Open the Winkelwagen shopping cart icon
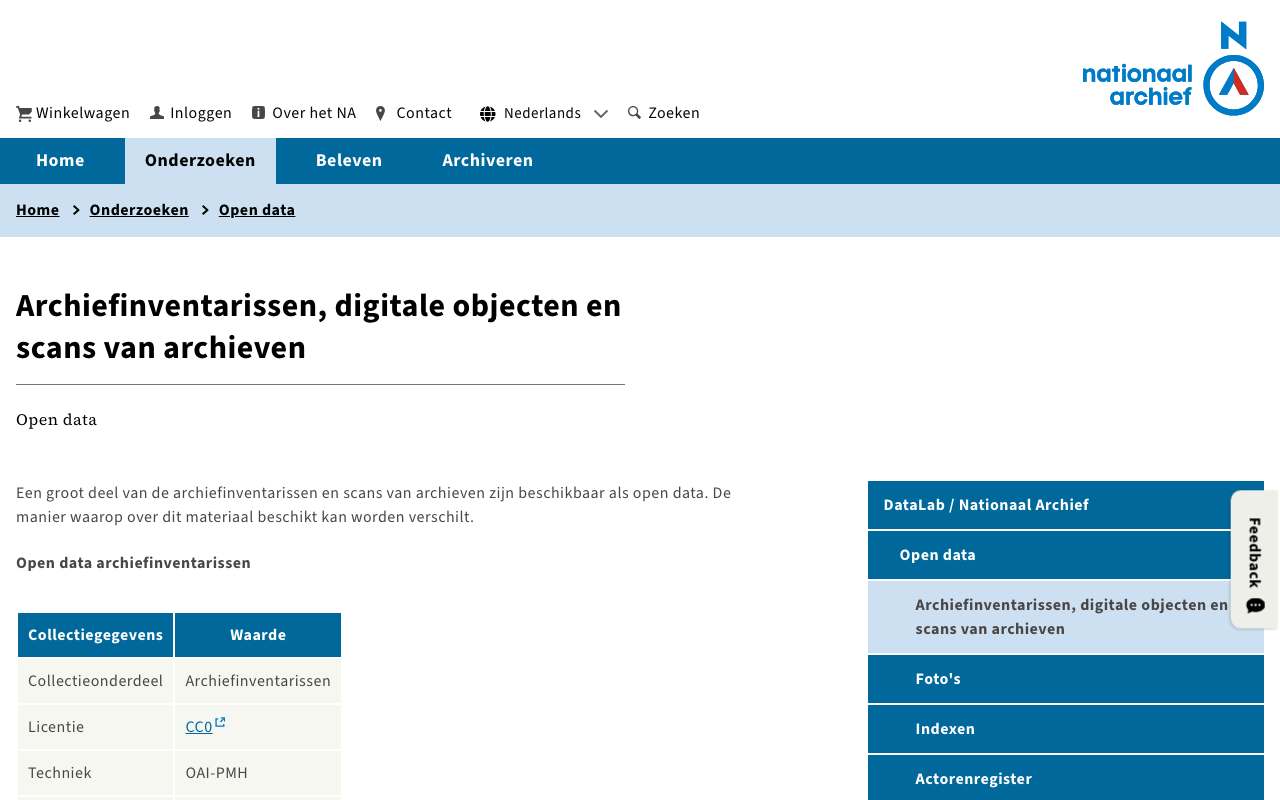Image resolution: width=1280 pixels, height=800 pixels. tap(24, 114)
